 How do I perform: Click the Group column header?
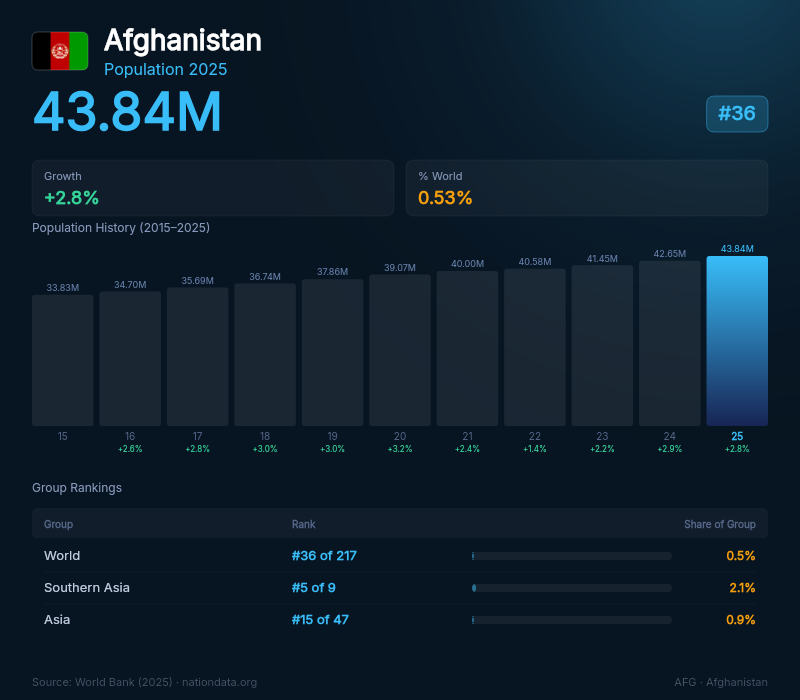tap(58, 524)
